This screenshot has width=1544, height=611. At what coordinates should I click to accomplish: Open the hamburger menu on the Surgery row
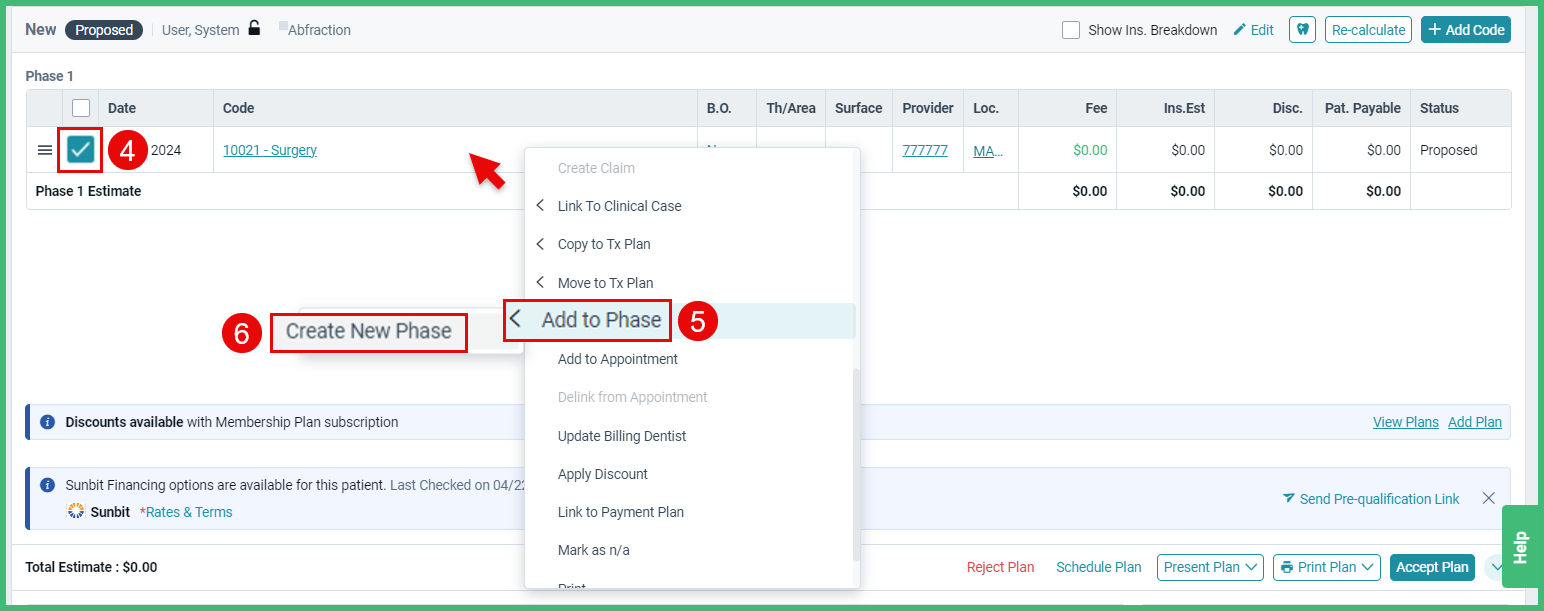pos(44,149)
